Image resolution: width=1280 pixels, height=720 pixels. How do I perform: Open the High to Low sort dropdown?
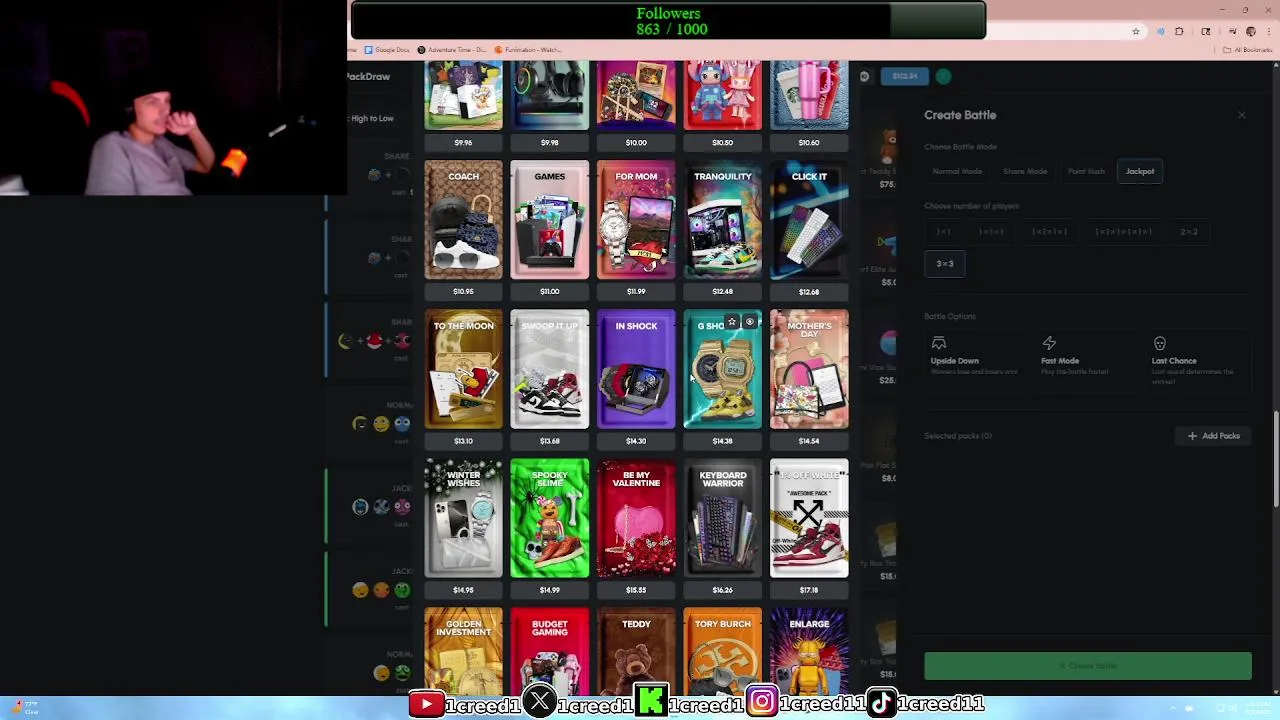[x=371, y=118]
